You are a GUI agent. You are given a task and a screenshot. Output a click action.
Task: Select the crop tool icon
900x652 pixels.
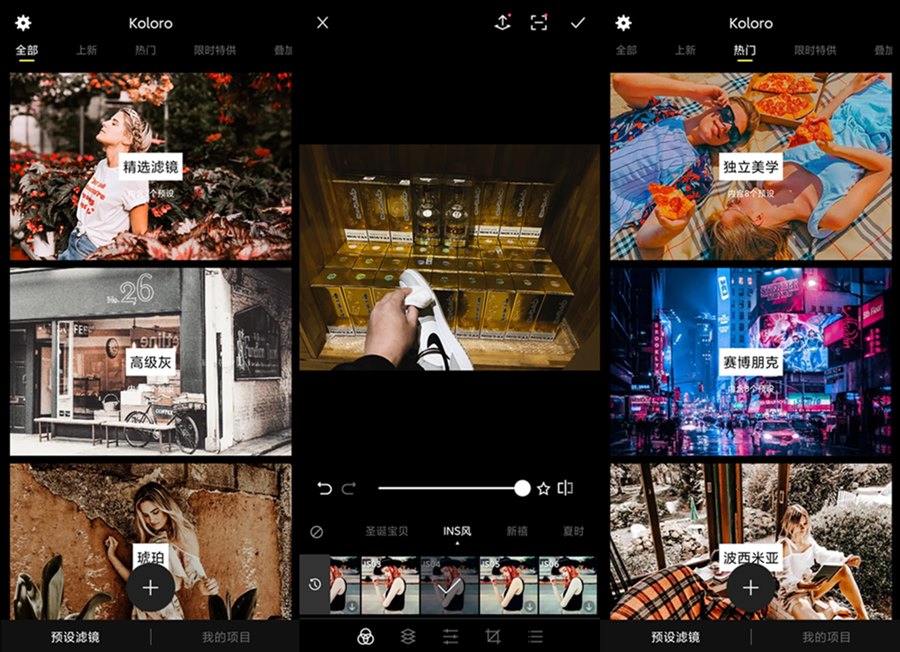[492, 635]
